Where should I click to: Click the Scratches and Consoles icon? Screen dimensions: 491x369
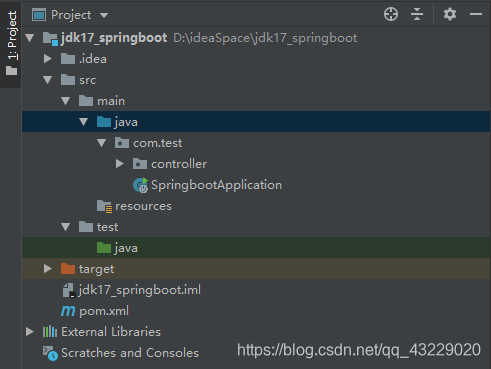click(50, 353)
